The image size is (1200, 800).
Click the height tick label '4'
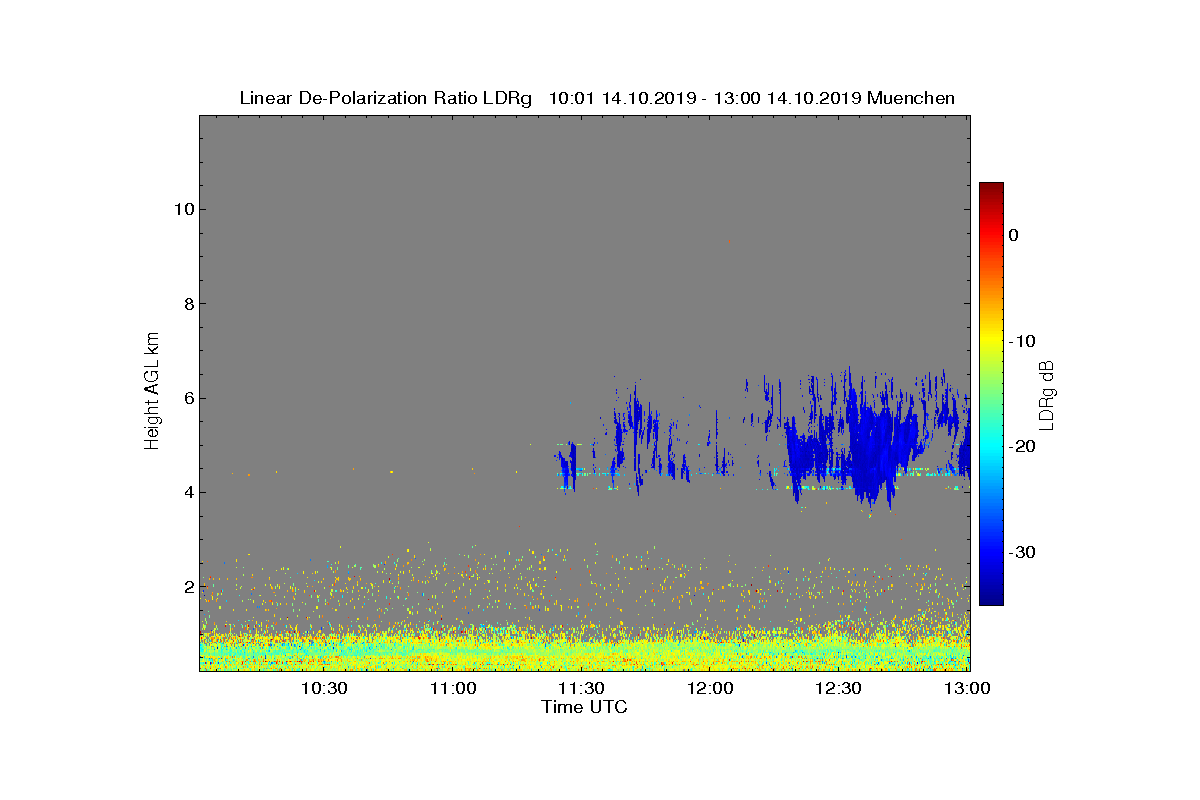[187, 492]
